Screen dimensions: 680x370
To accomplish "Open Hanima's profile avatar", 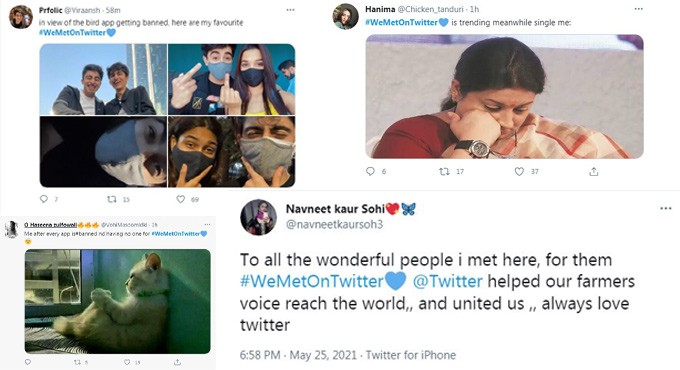I will [346, 16].
